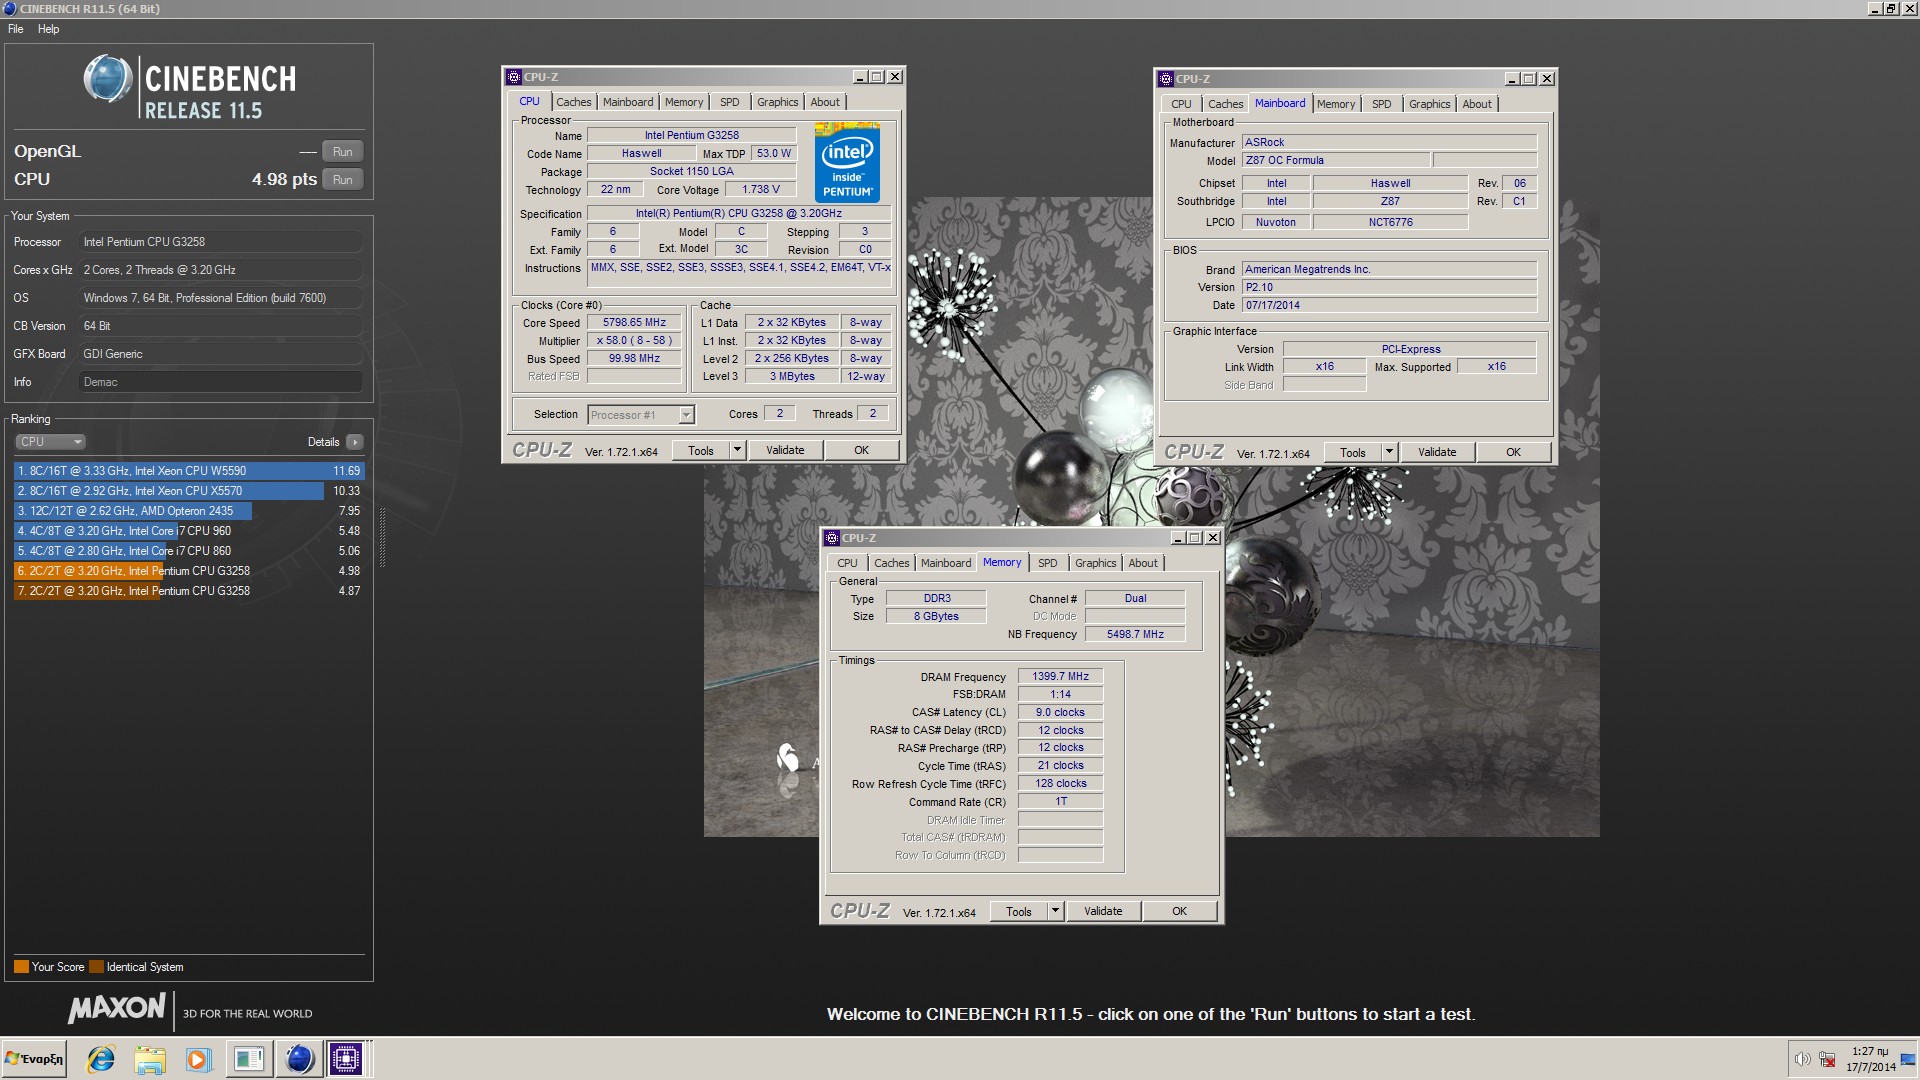The image size is (1920, 1080).
Task: Expand Tools arrow in Memory CPU-Z window
Action: pyautogui.click(x=1056, y=912)
